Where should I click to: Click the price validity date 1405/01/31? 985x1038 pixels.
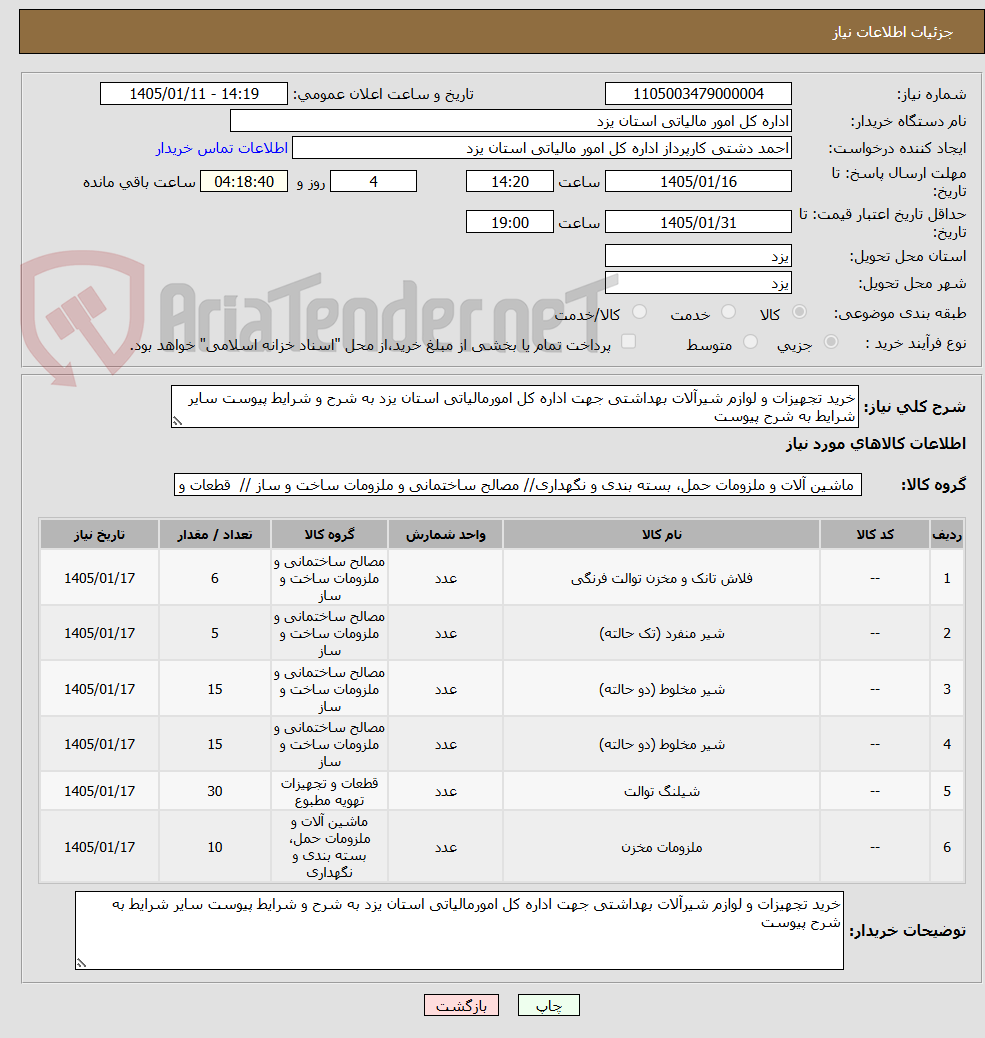click(x=698, y=222)
